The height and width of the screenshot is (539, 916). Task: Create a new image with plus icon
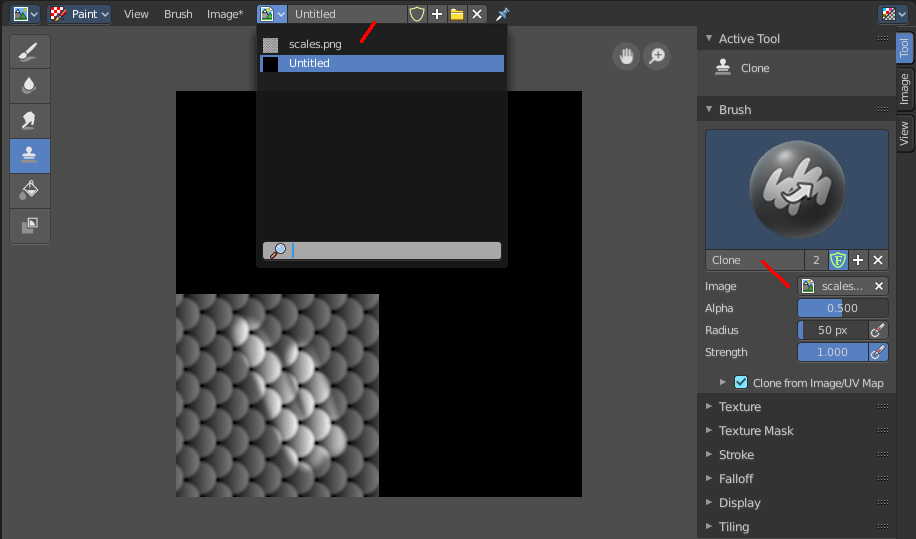coord(437,14)
